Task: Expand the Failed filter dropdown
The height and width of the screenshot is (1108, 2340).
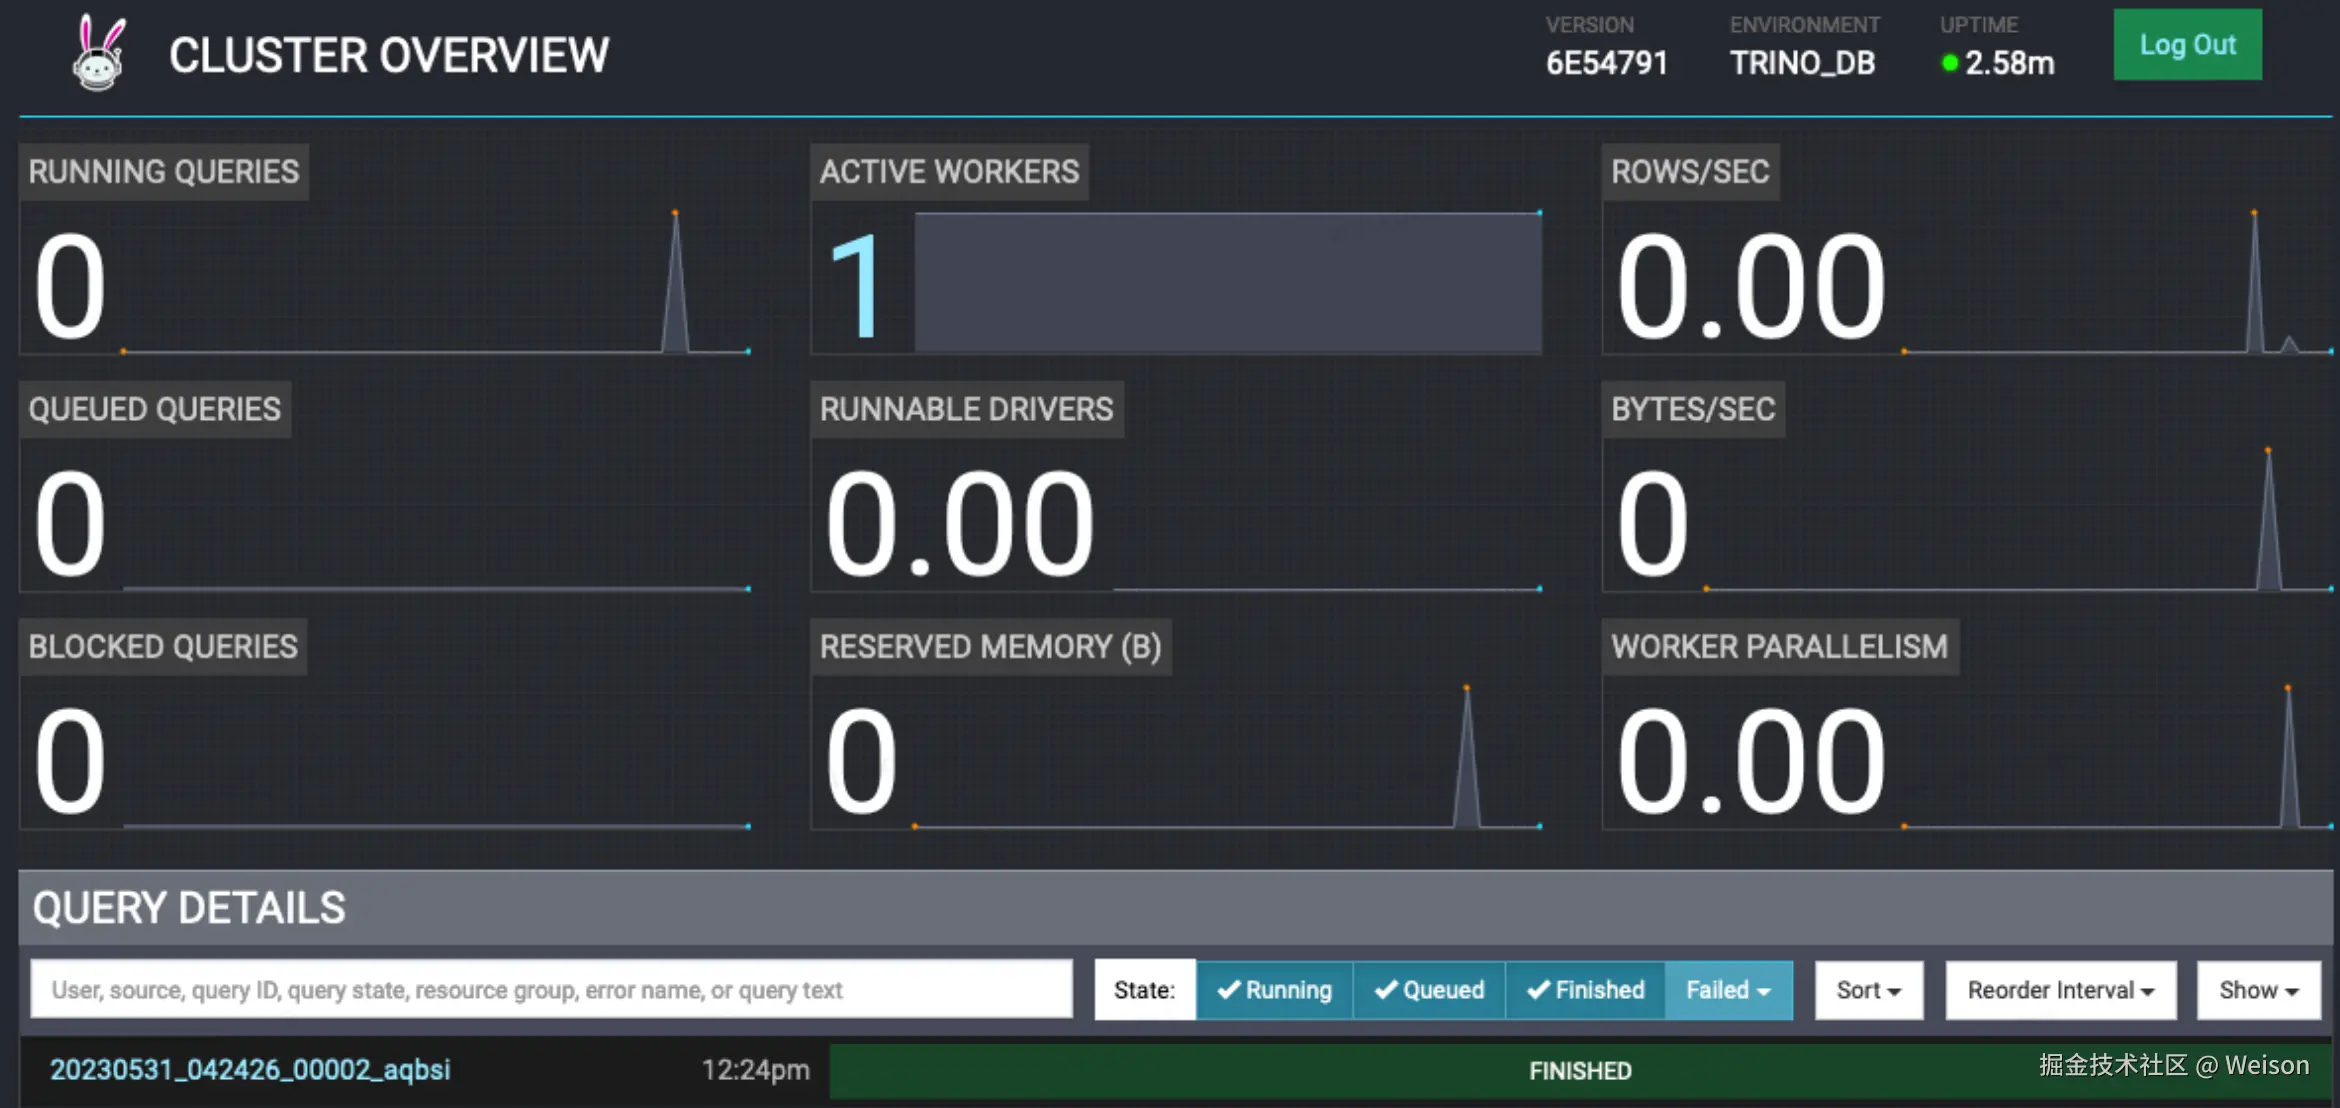Action: point(1728,990)
